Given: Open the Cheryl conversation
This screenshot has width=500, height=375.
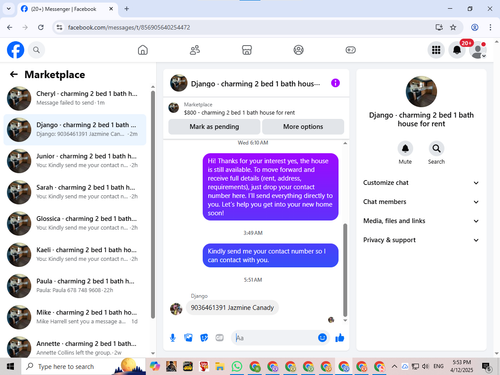Looking at the screenshot, I should click(75, 98).
